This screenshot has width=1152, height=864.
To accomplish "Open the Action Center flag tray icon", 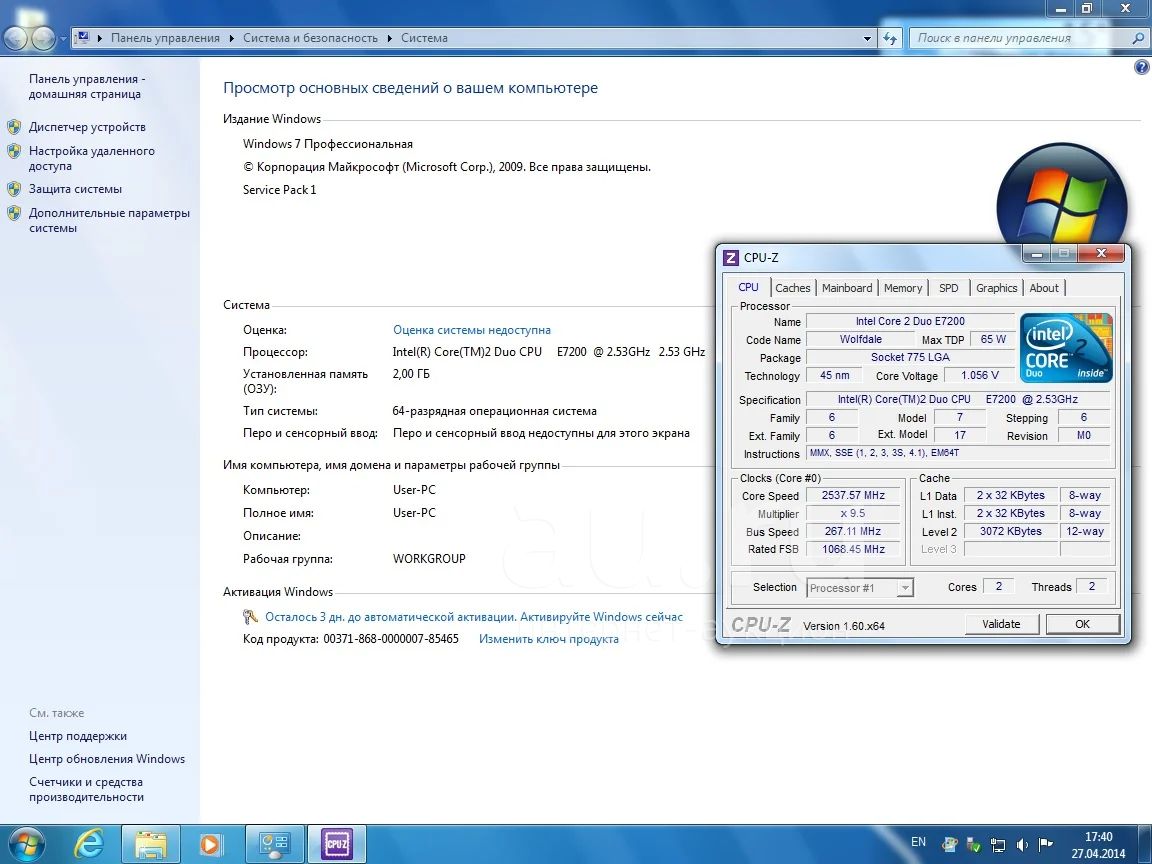I will [x=1046, y=844].
